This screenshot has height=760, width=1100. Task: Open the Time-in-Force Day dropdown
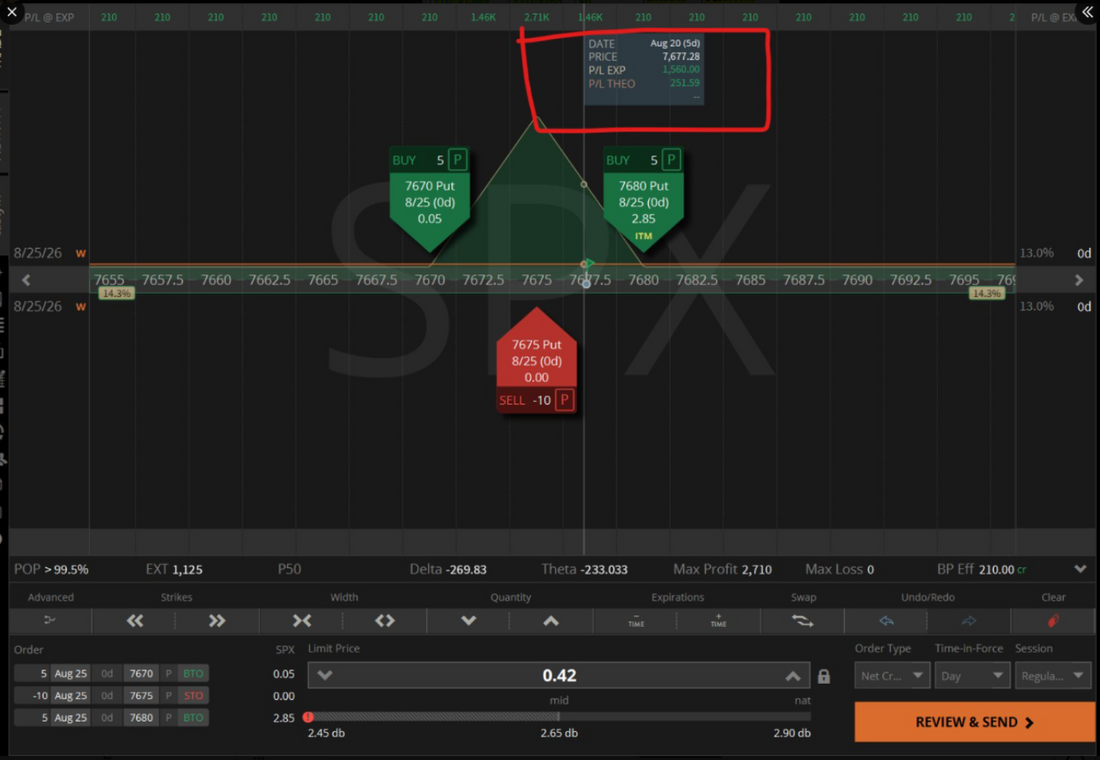point(972,675)
